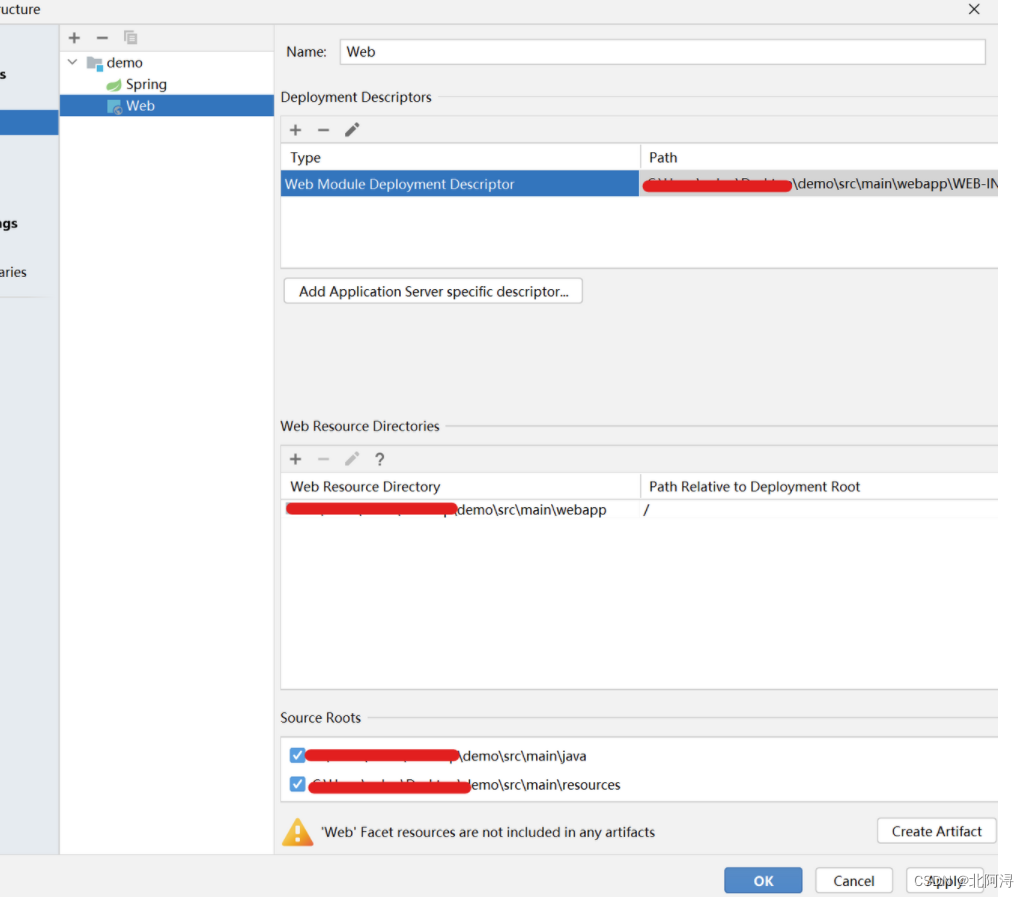Click Add Application Server specific descriptor
1029x897 pixels.
coord(432,291)
